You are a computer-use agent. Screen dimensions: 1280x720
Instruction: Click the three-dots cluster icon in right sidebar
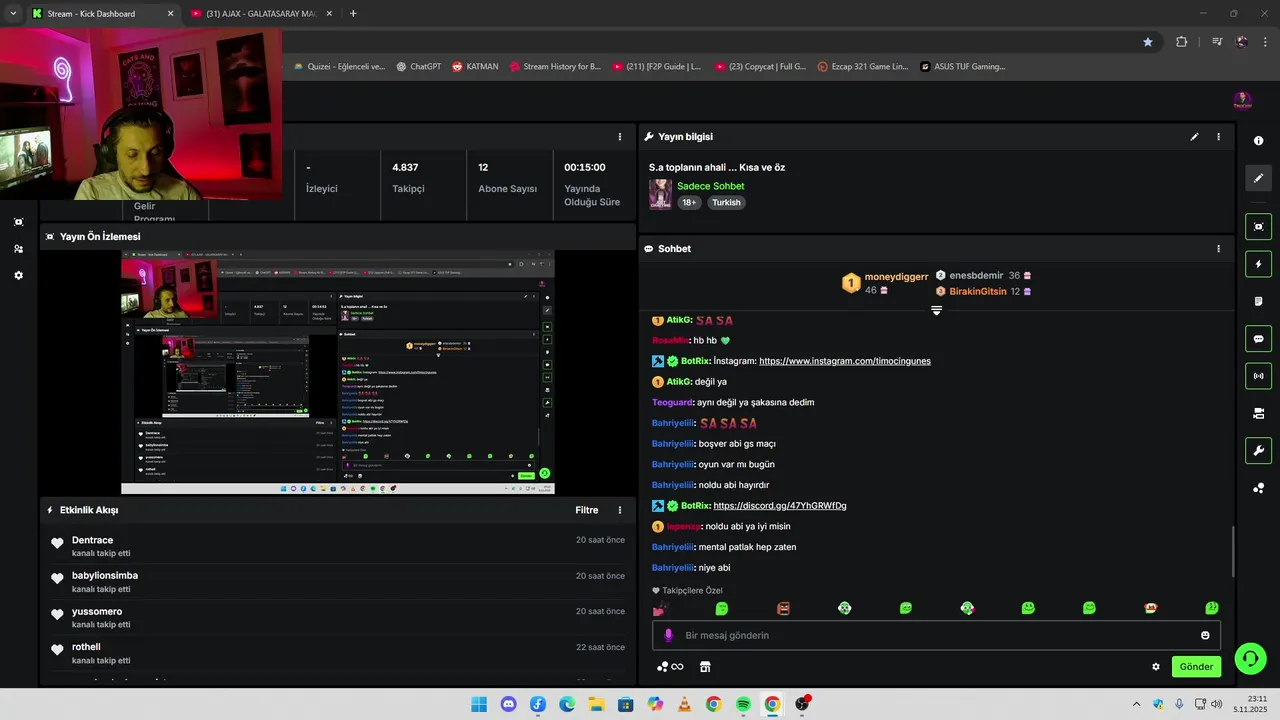(x=1258, y=488)
